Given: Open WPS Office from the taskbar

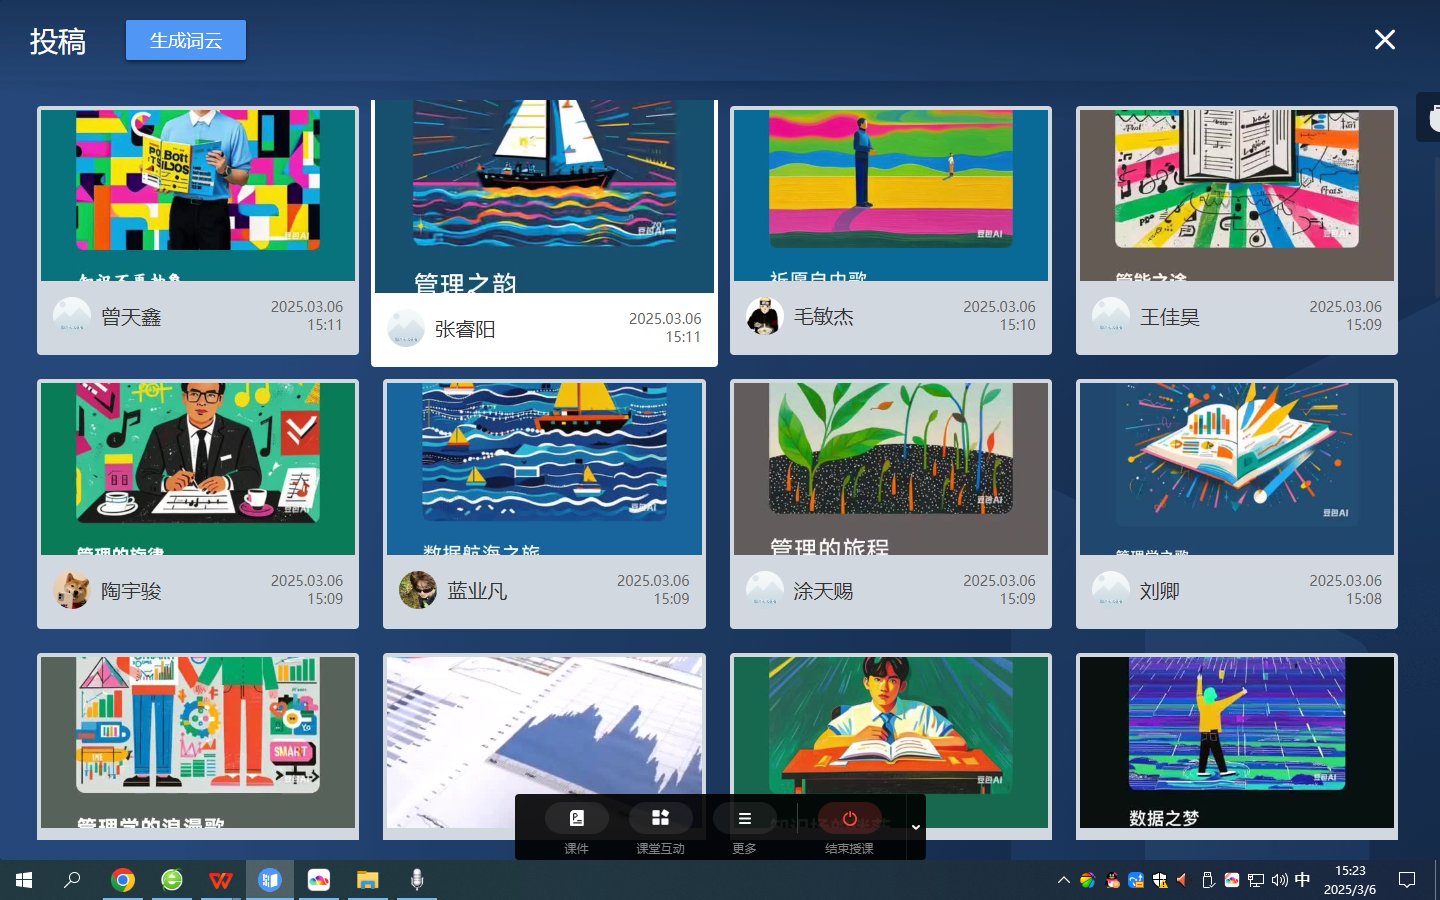Looking at the screenshot, I should [220, 880].
